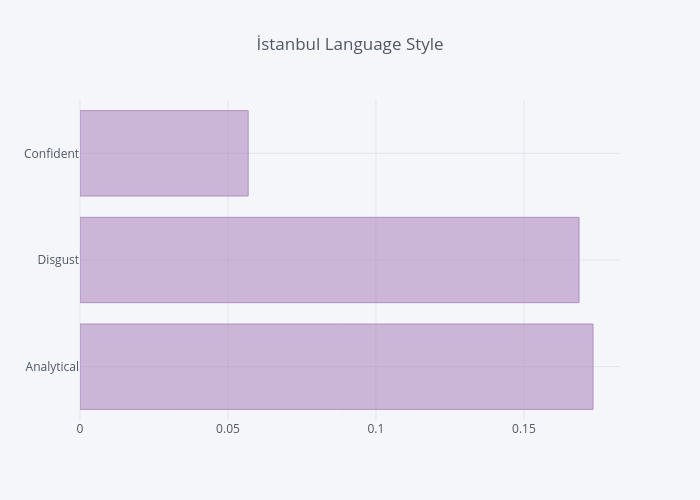The width and height of the screenshot is (700, 500).
Task: Click the word İstanbul in the title
Action: click(x=287, y=45)
